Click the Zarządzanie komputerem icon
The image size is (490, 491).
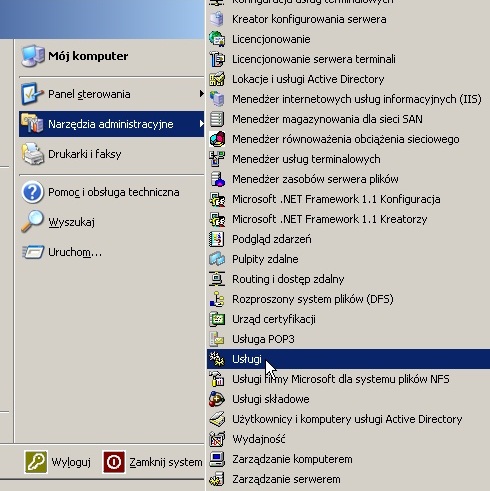(217, 459)
